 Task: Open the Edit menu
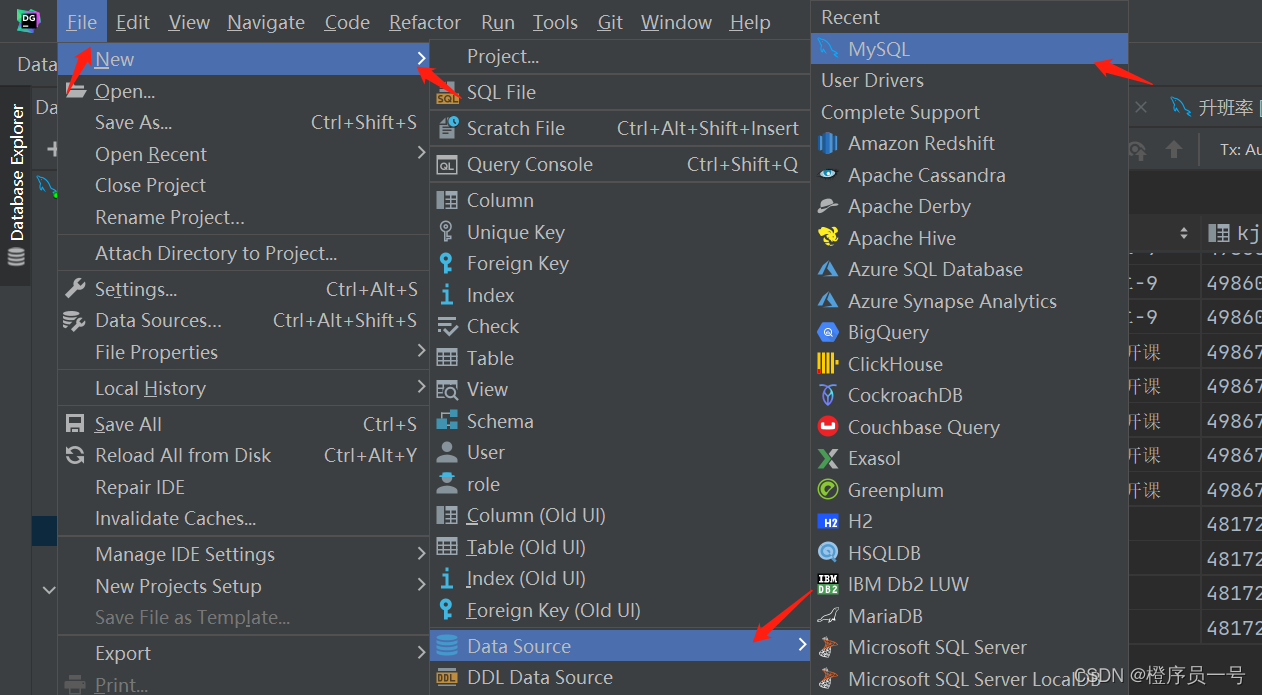133,22
